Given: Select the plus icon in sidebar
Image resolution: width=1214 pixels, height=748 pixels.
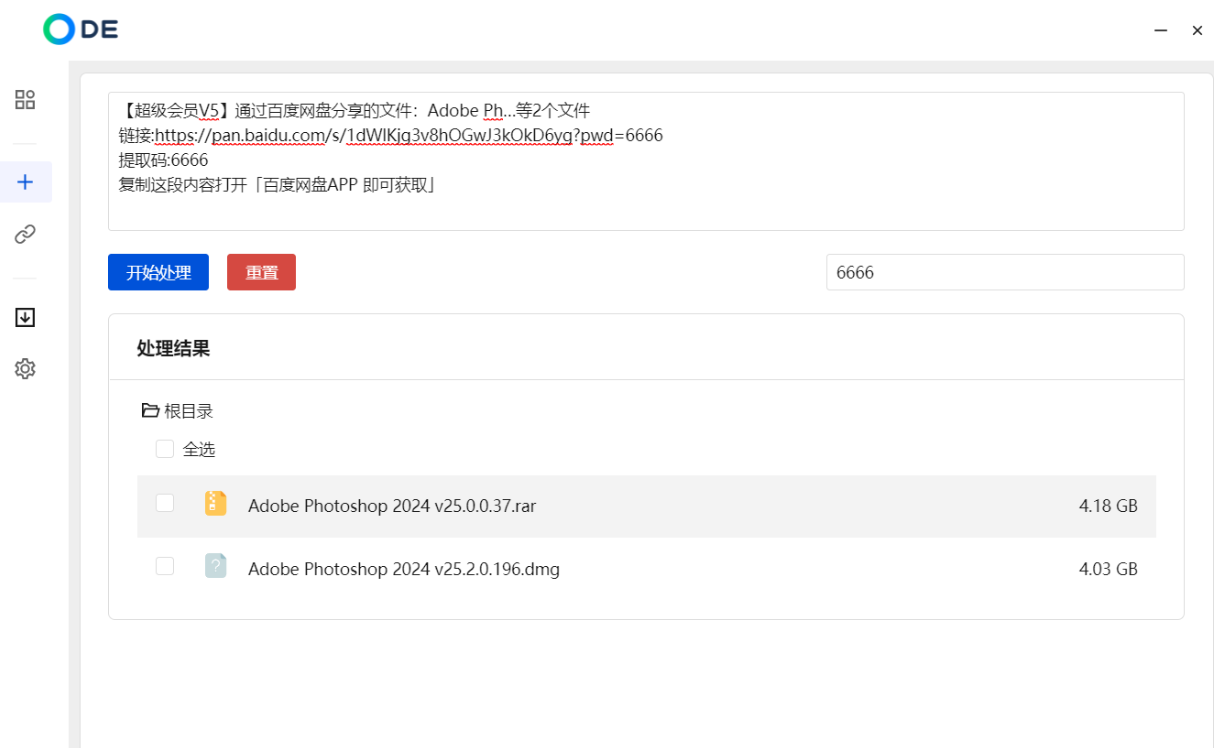Looking at the screenshot, I should 25,182.
